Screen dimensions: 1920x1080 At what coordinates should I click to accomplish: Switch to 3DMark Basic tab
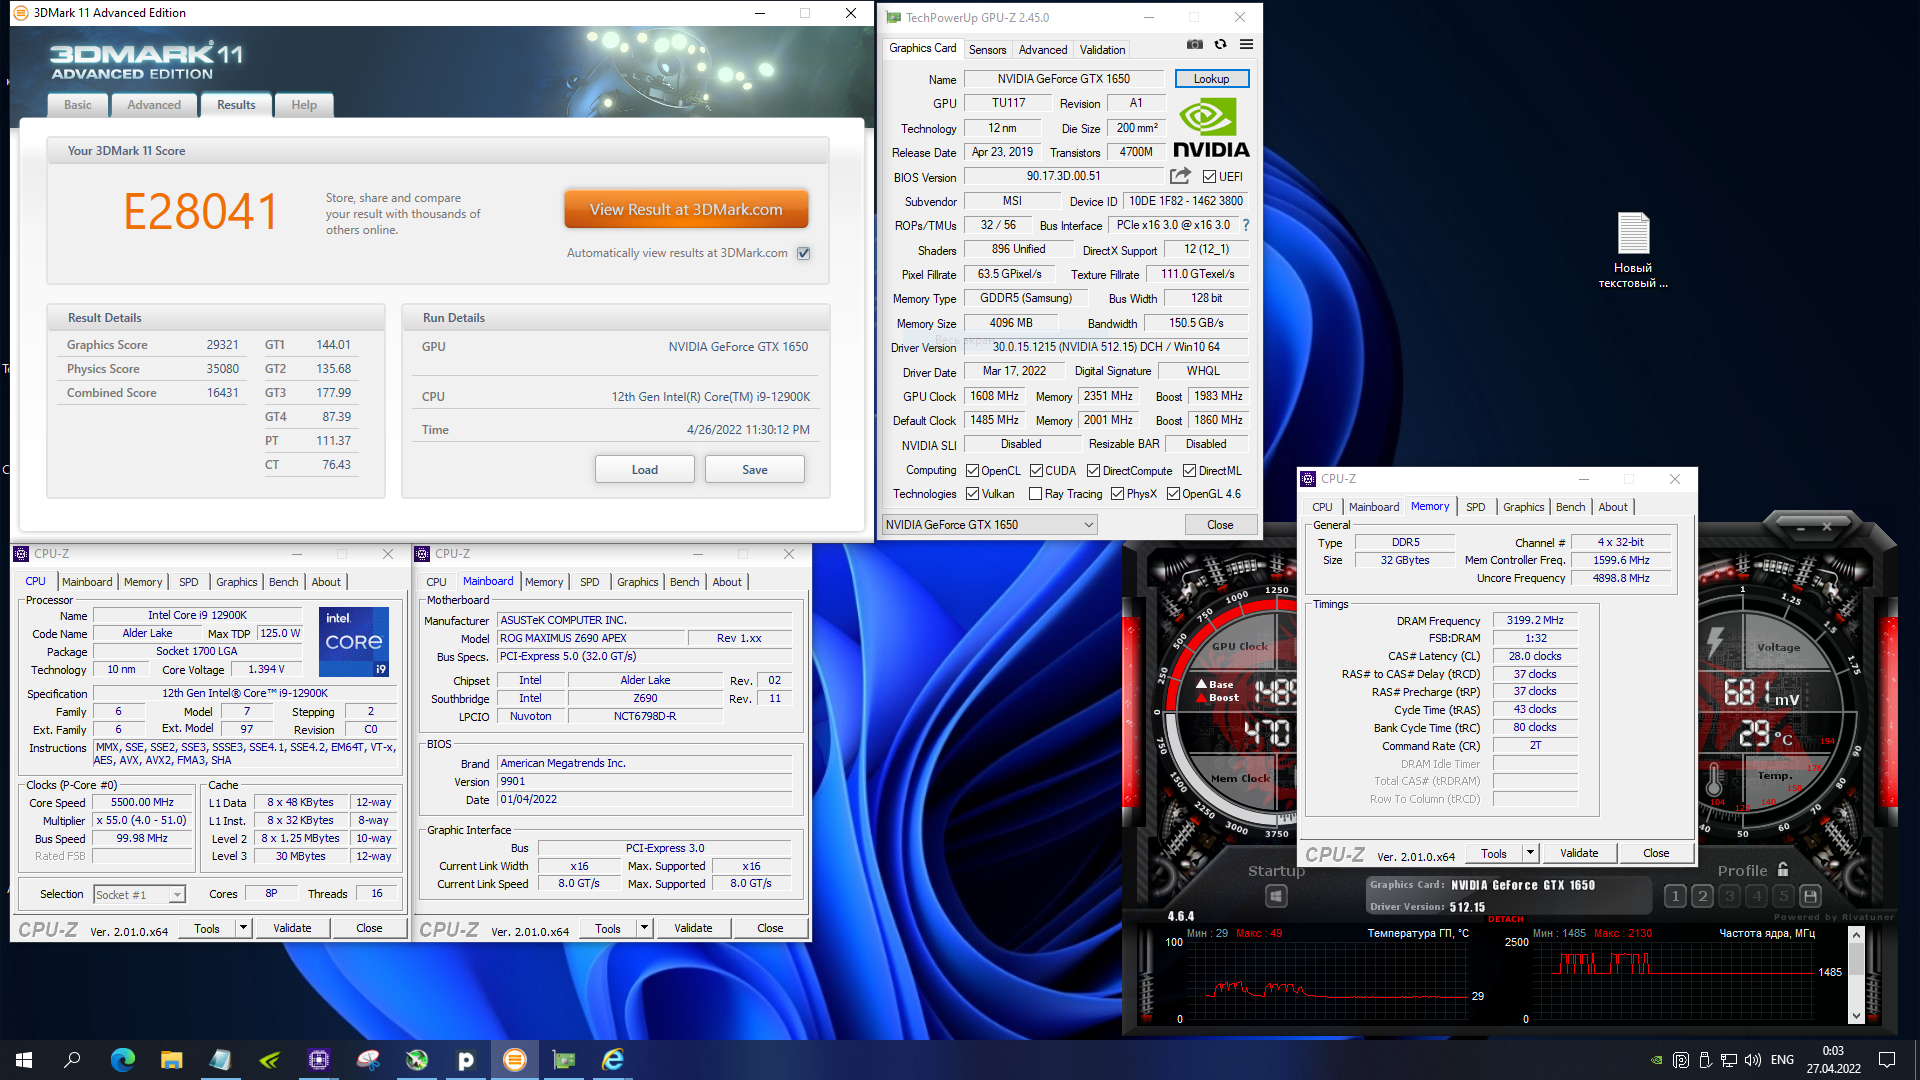(78, 105)
